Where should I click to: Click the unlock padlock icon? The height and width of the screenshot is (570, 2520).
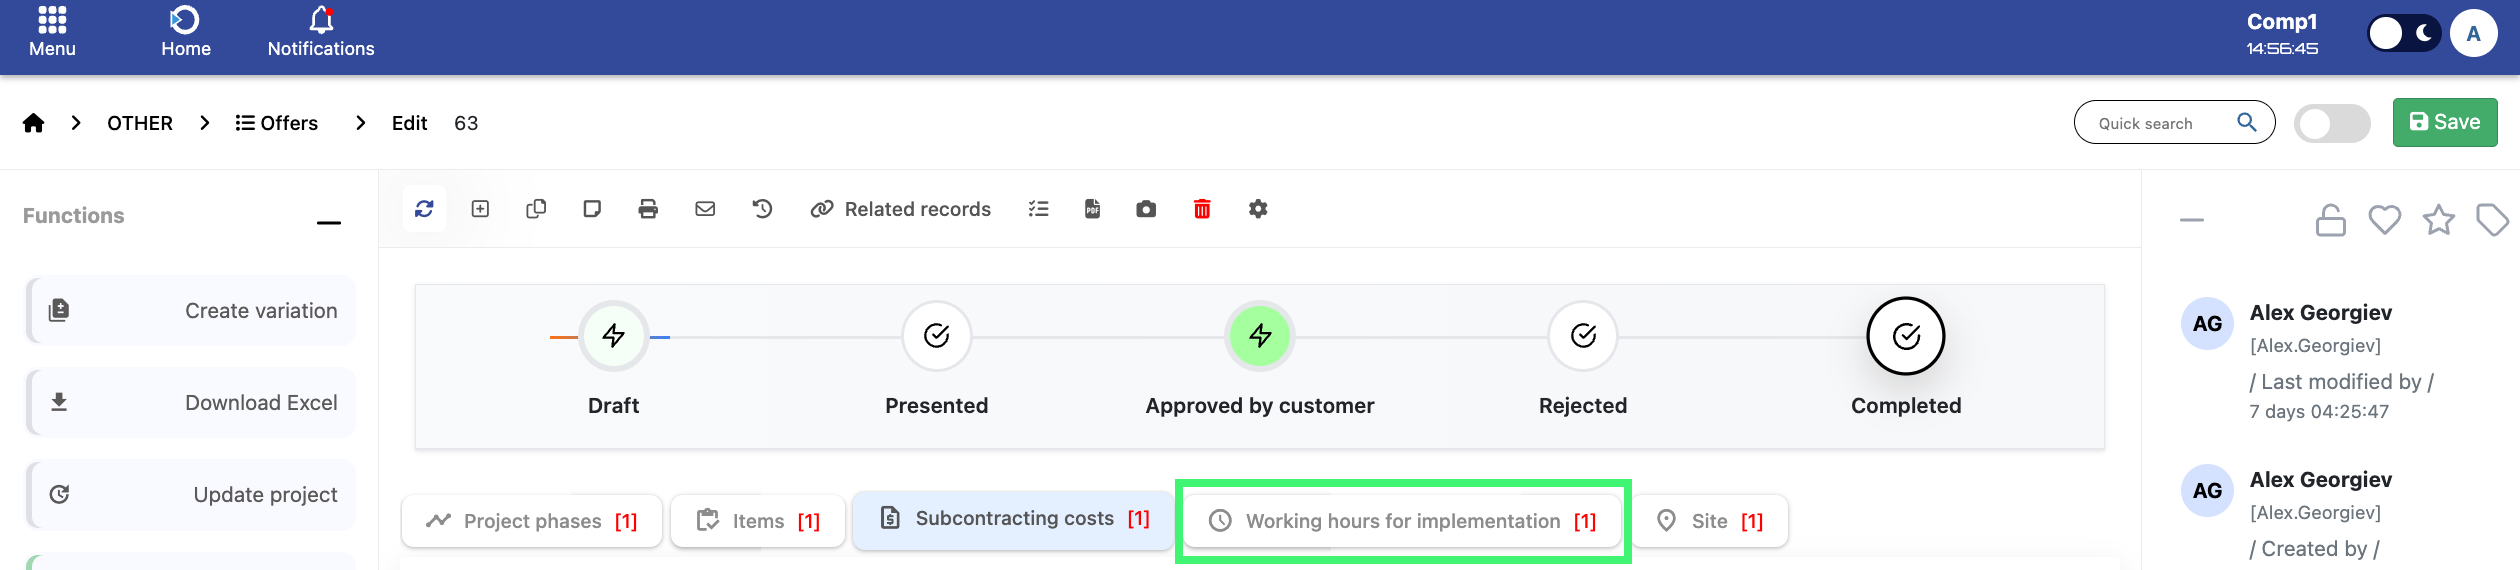pyautogui.click(x=2331, y=220)
